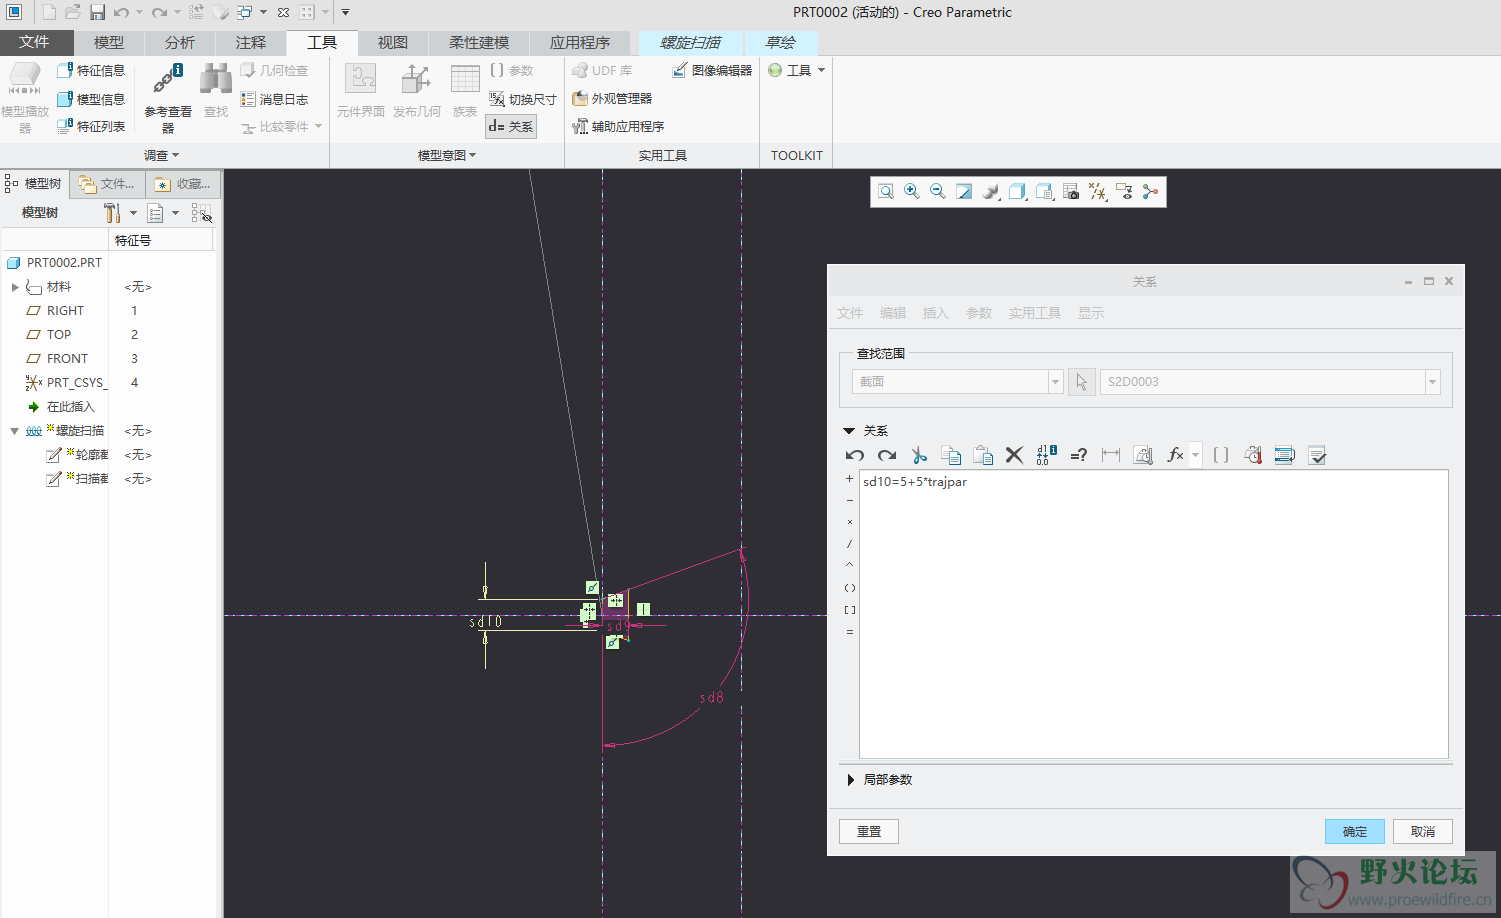Screen dimensions: 1501x918
Task: Click the Refit view icon
Action: click(886, 192)
